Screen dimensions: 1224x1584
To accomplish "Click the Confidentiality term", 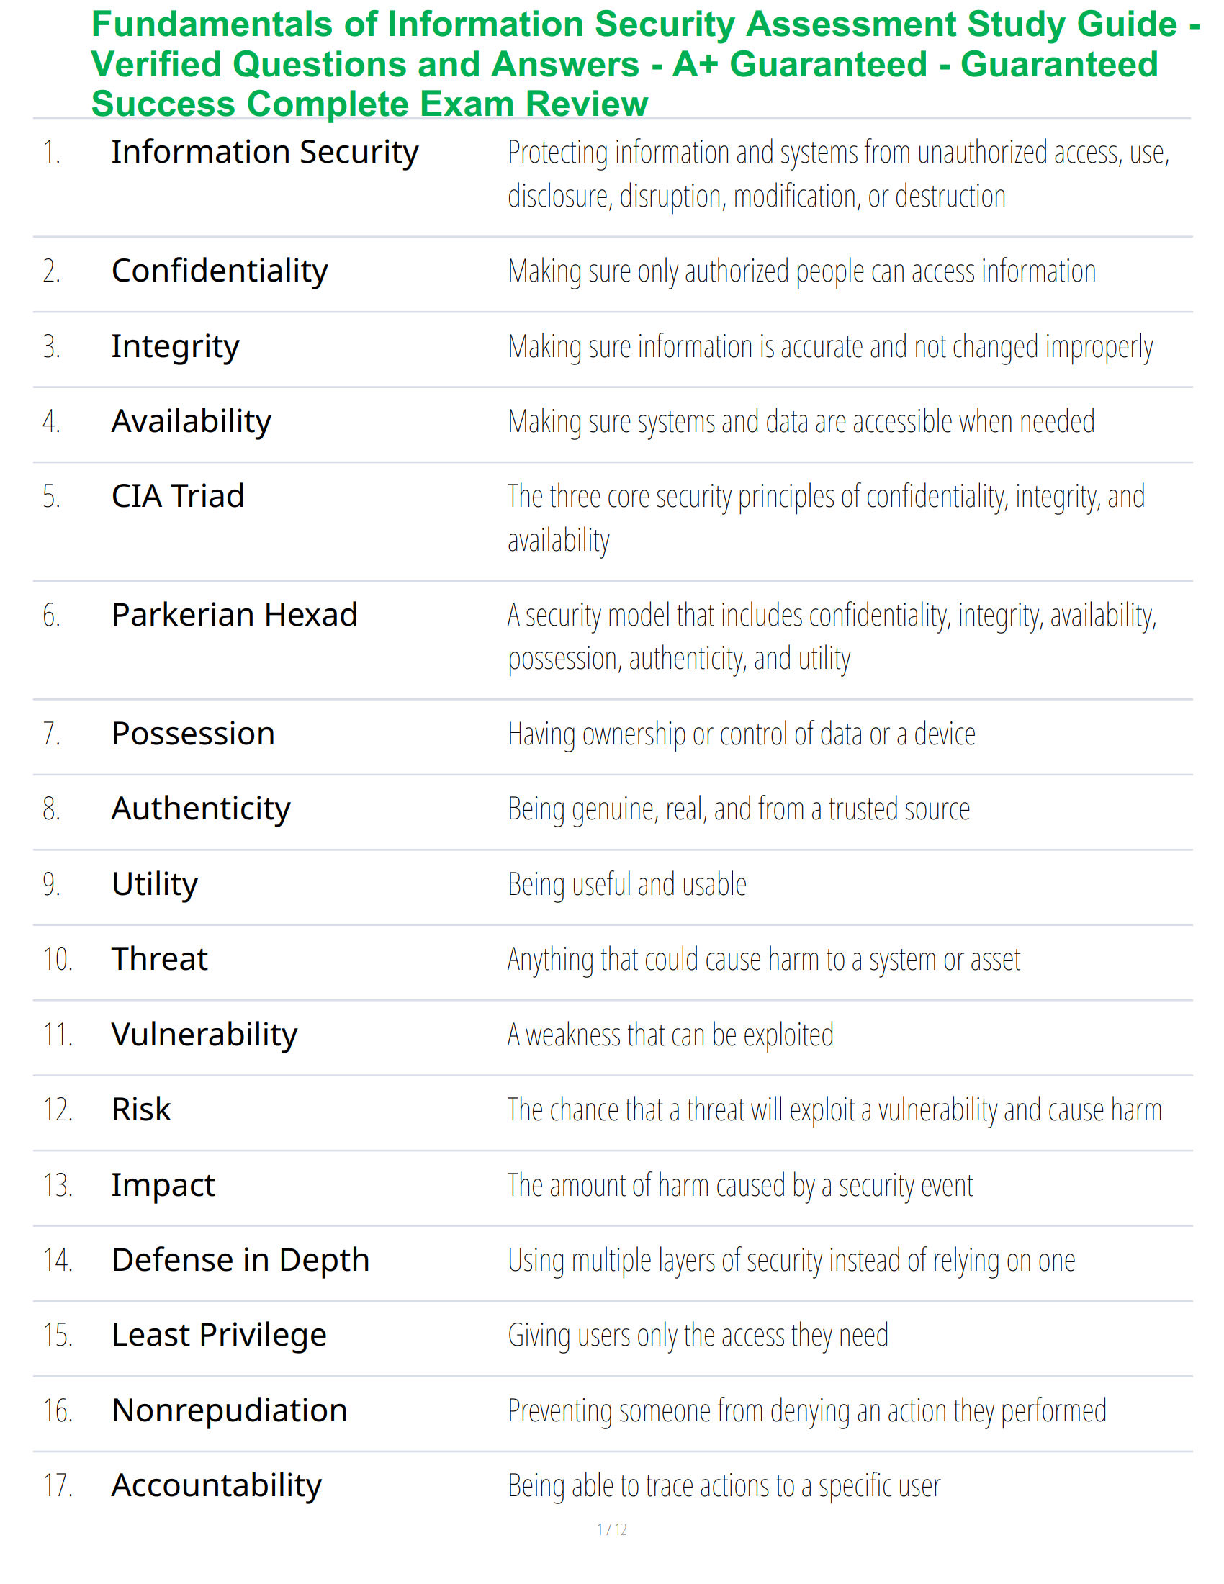I will click(x=220, y=271).
